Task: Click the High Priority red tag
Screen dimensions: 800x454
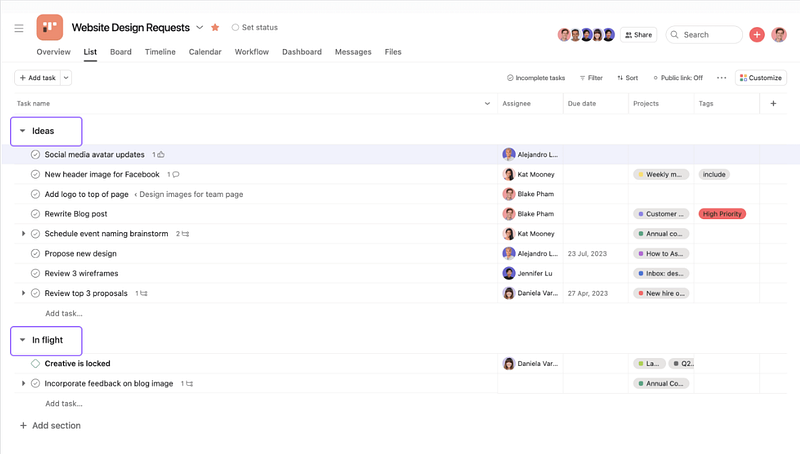Action: (722, 214)
